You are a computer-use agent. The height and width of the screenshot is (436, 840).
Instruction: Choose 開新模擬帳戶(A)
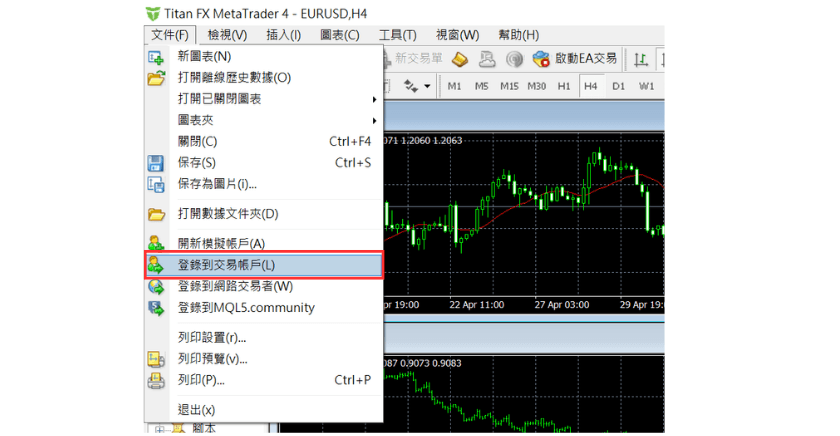coord(264,244)
